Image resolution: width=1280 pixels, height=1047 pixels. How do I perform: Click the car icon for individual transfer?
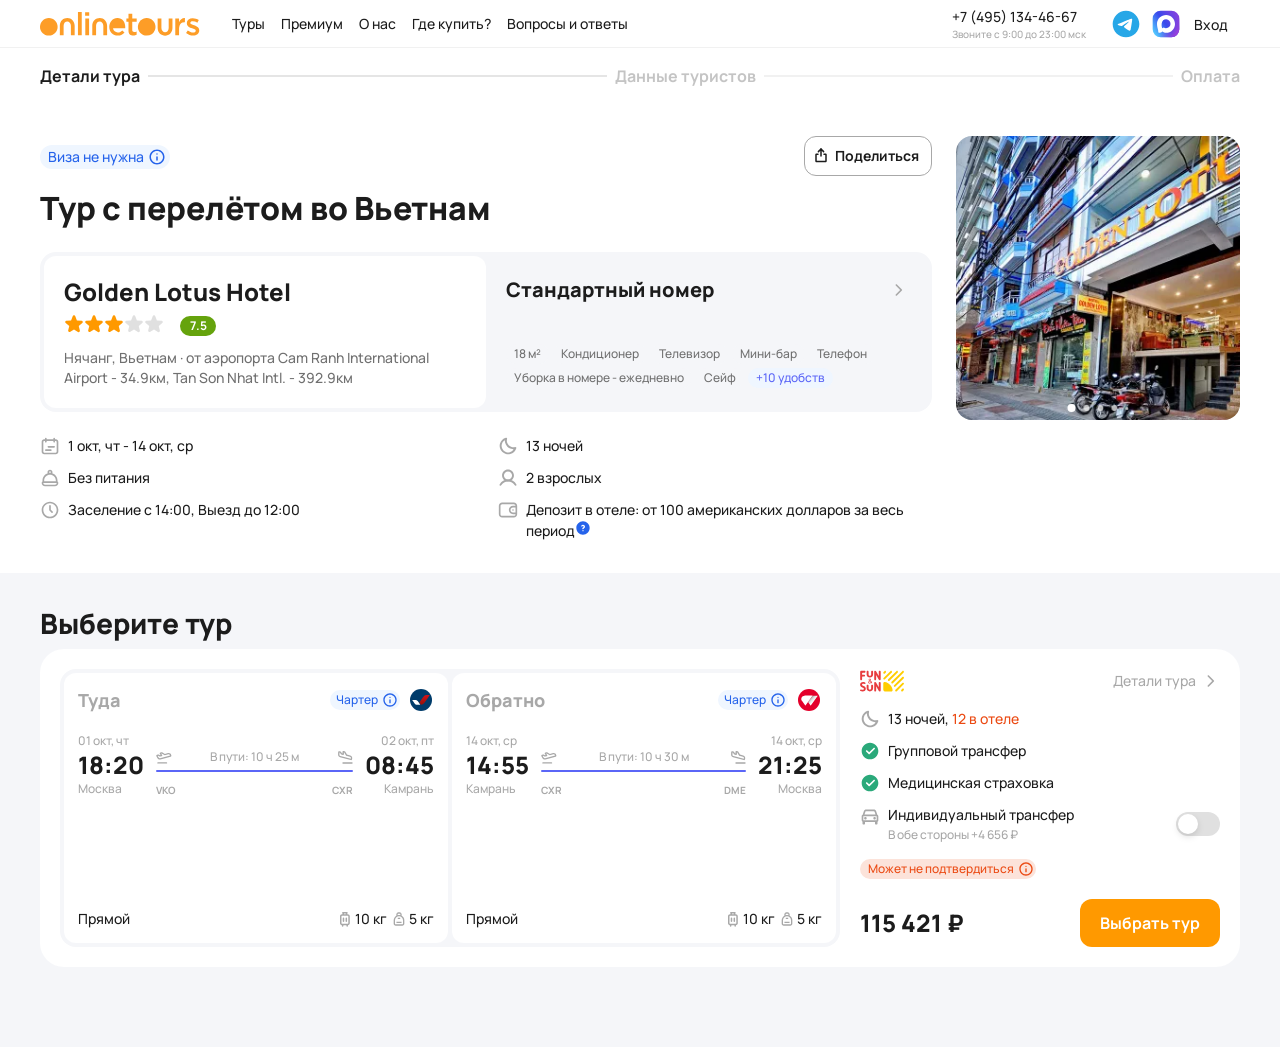[x=870, y=816]
